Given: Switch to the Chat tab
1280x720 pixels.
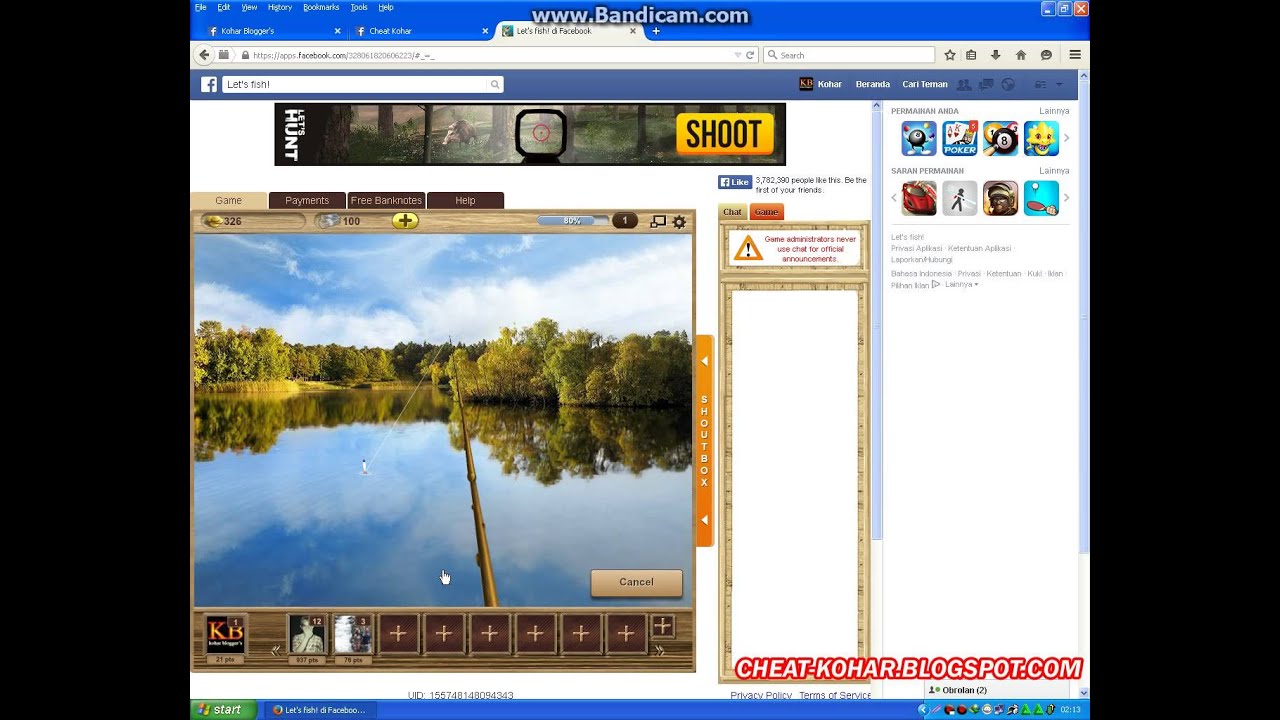Looking at the screenshot, I should 733,212.
